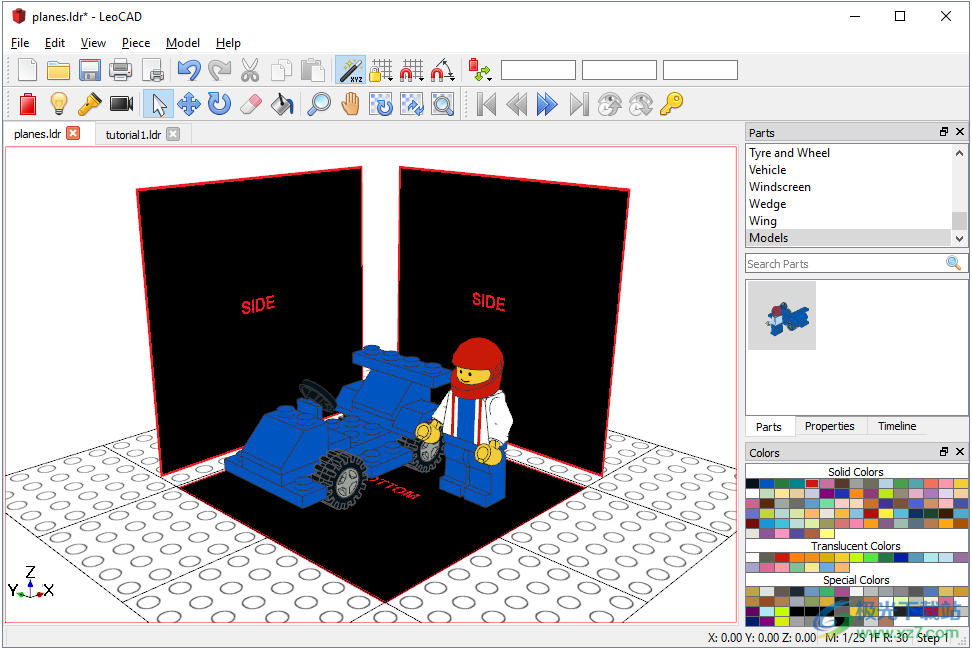Choose the Light bulb tool
The height and width of the screenshot is (649, 972).
click(59, 104)
